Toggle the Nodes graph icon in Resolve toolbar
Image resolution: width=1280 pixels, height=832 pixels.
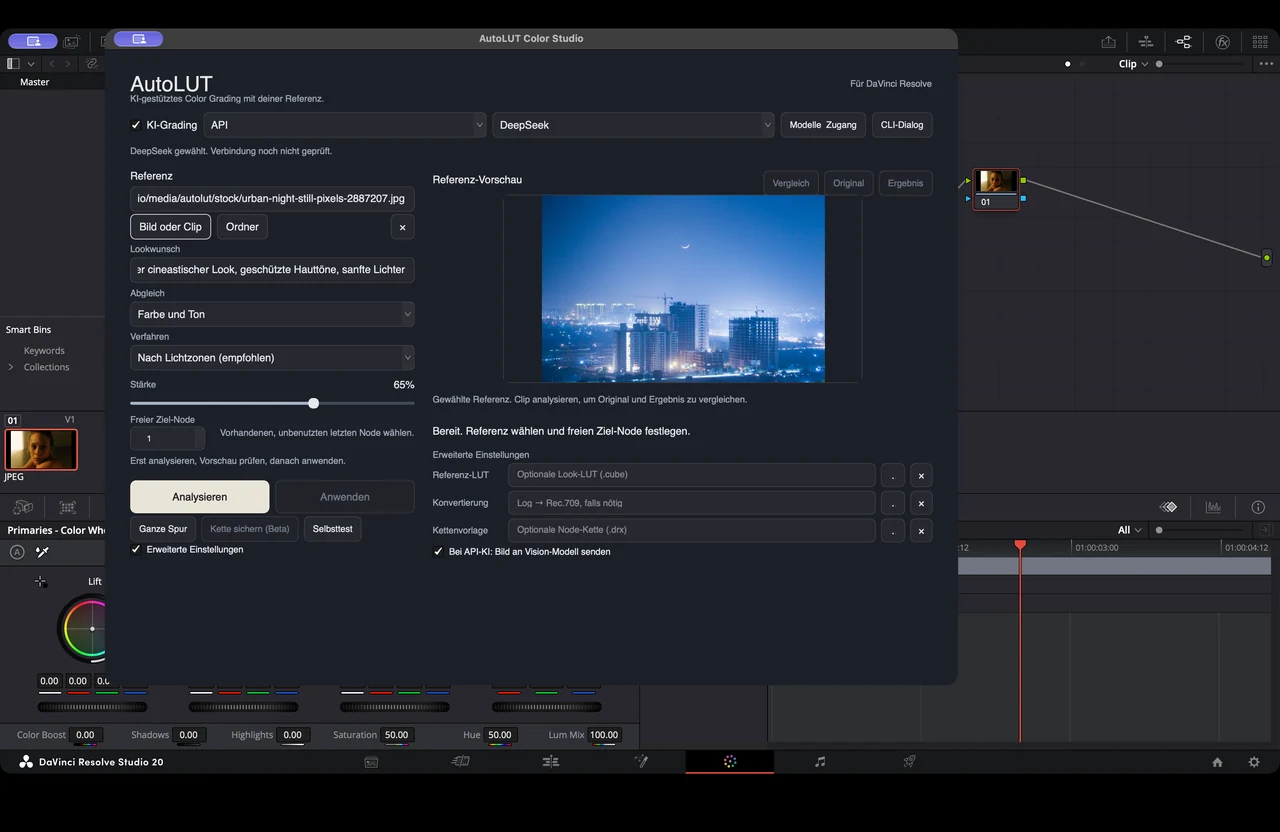click(x=1184, y=42)
